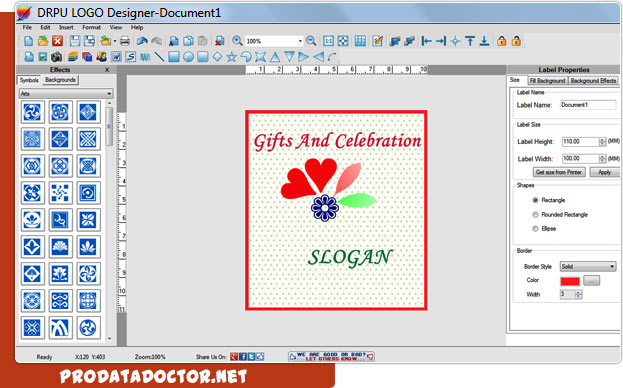Viewport: 623px width, 388px height.
Task: Click the Label Height spinner arrows
Action: (602, 142)
